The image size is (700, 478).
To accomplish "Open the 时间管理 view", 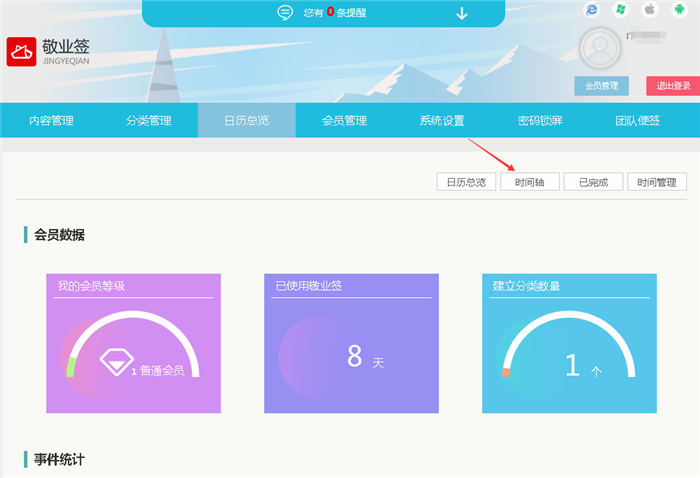I will coord(657,182).
